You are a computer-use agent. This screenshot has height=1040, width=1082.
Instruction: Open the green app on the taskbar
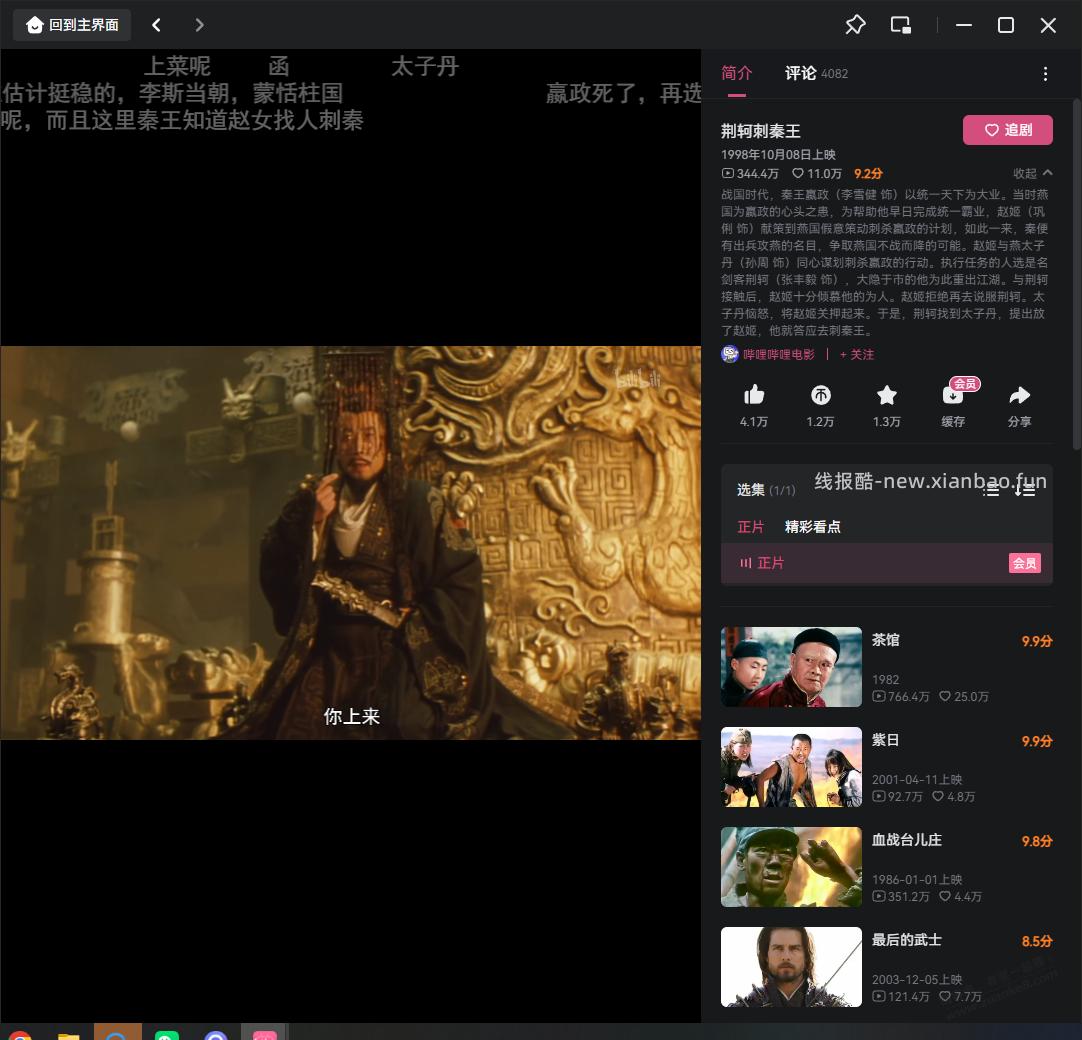pyautogui.click(x=167, y=1034)
